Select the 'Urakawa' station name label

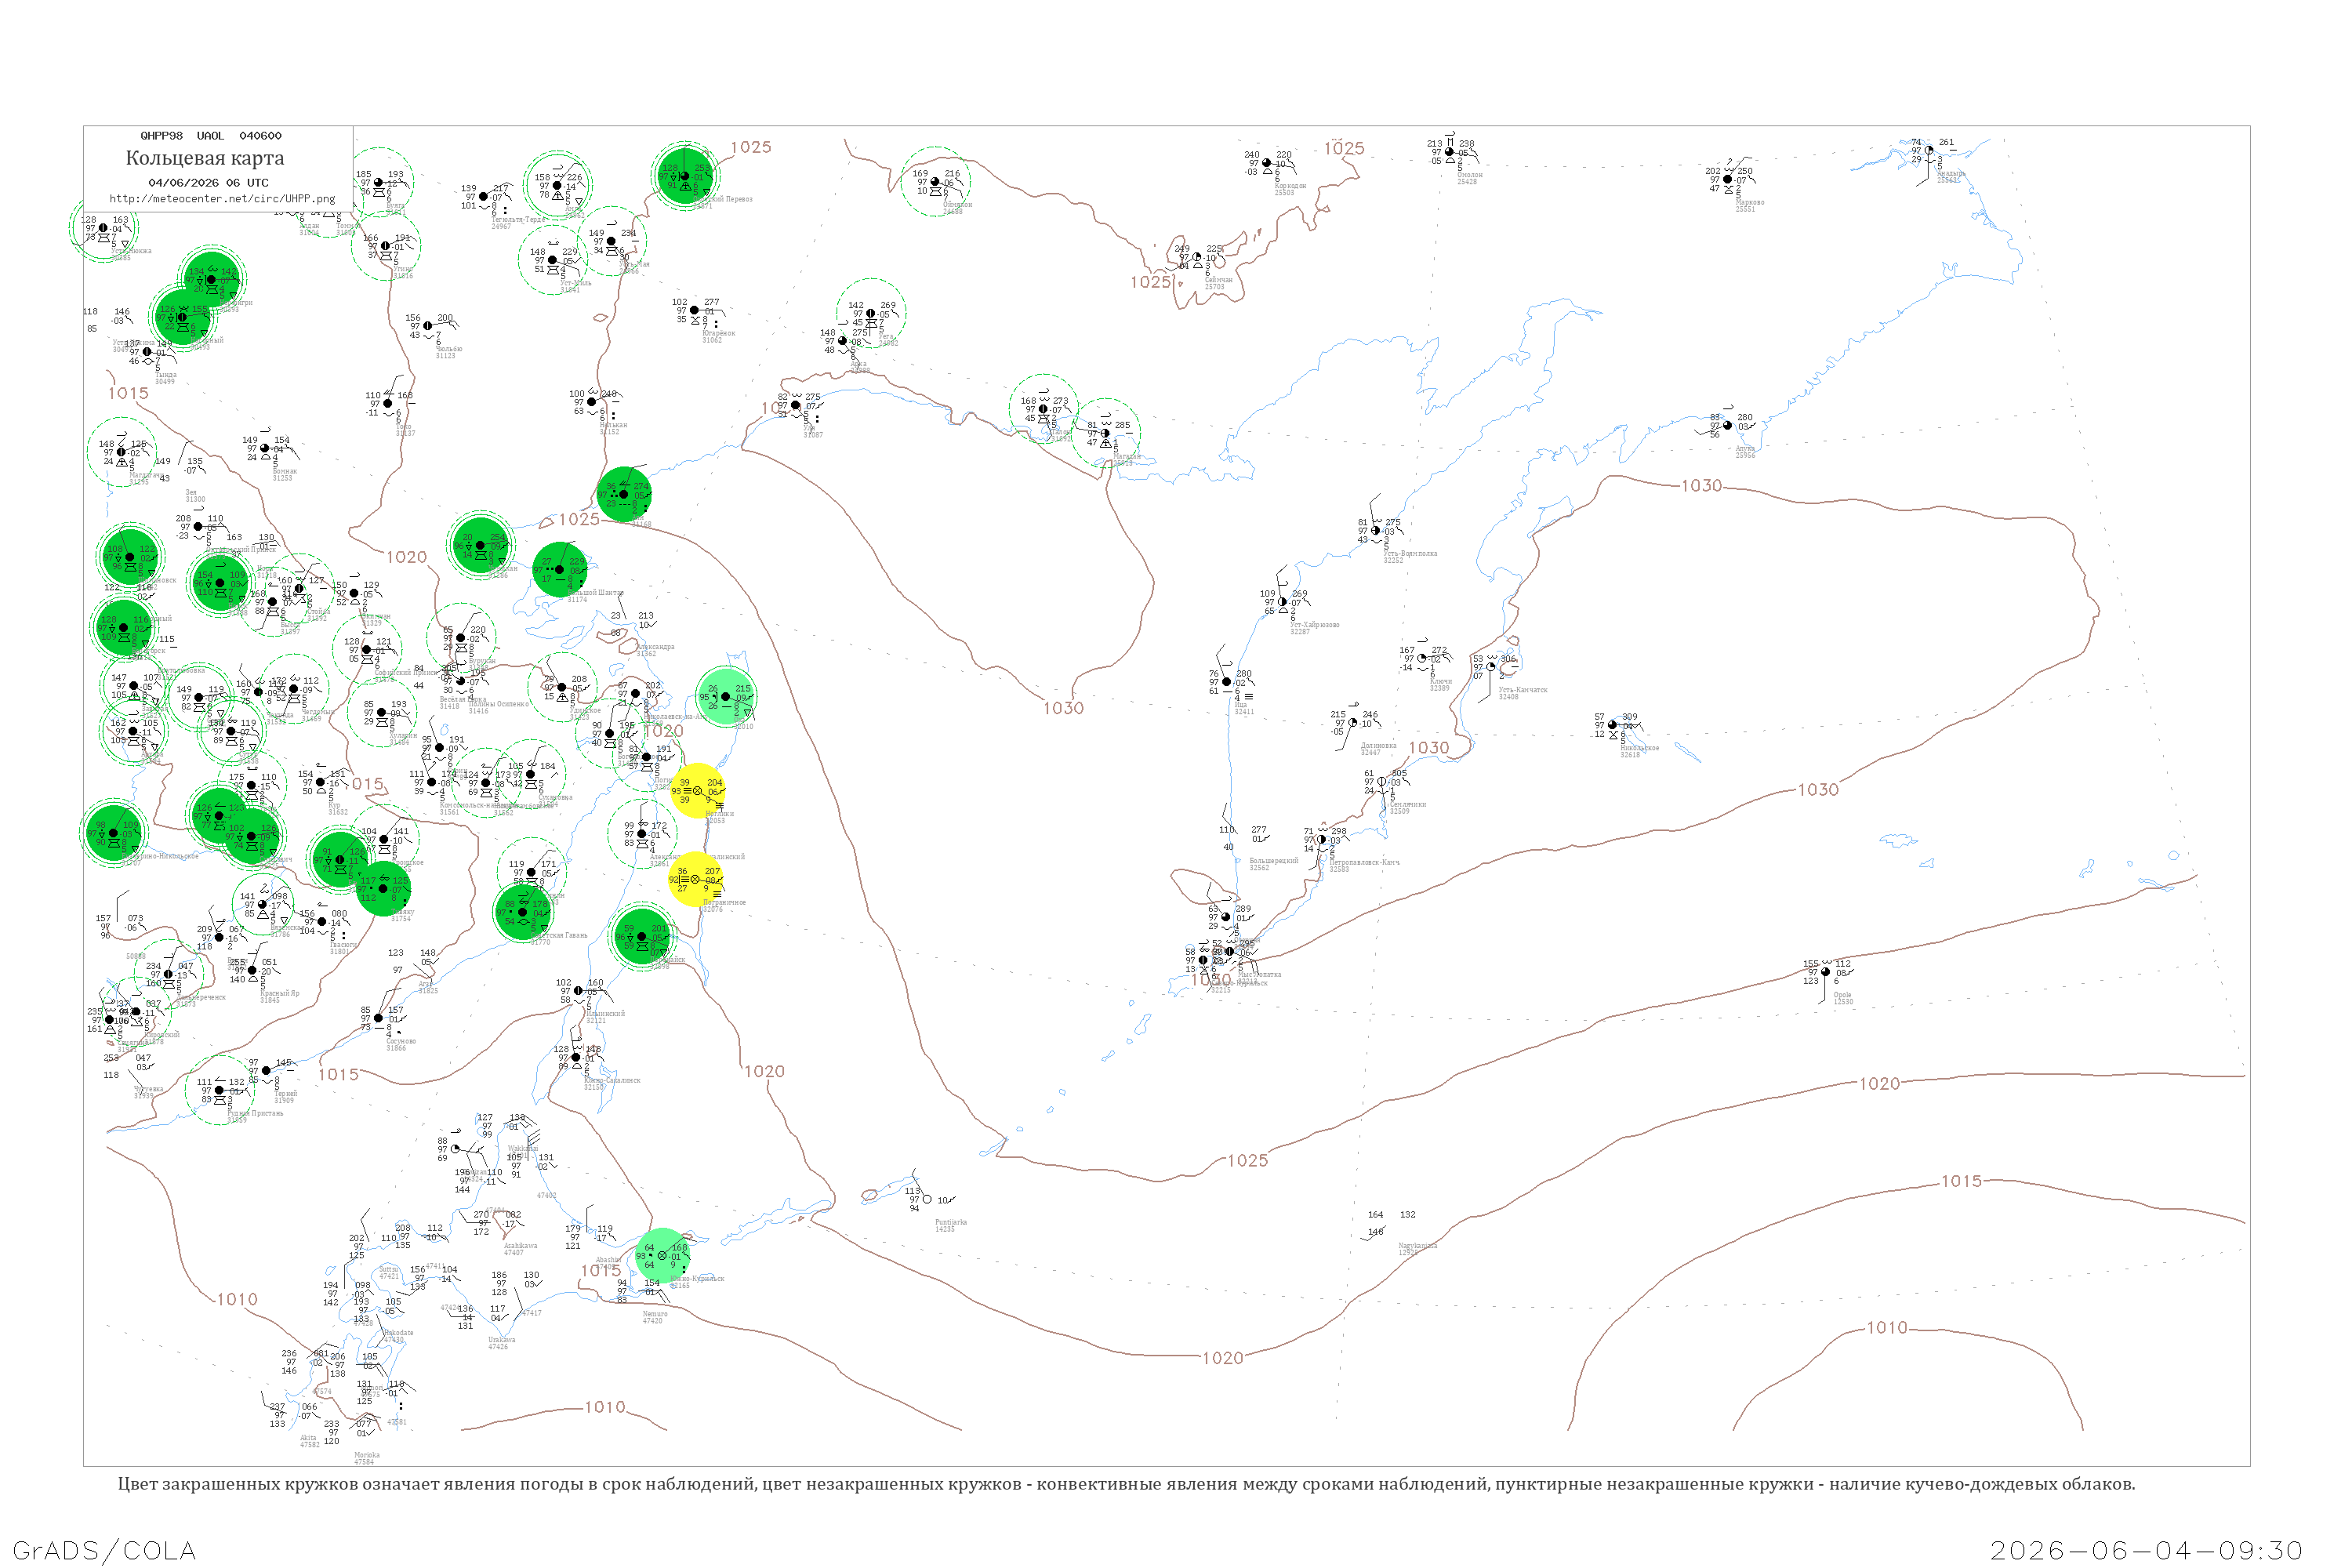click(x=502, y=1340)
